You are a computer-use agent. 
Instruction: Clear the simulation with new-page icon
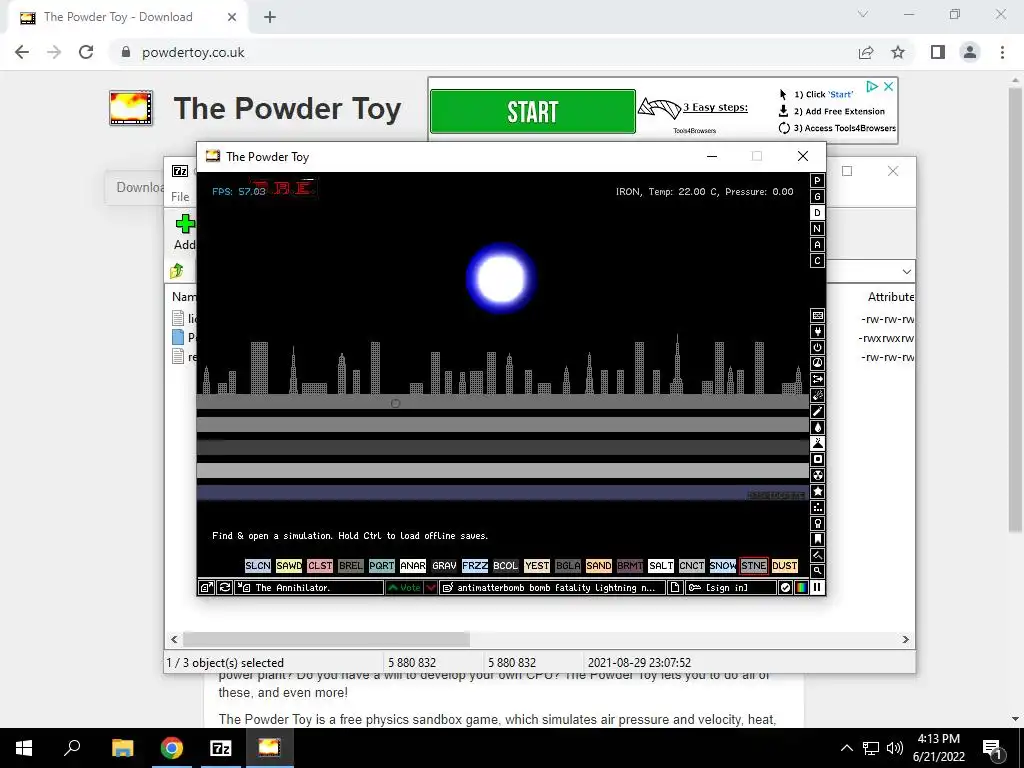675,587
